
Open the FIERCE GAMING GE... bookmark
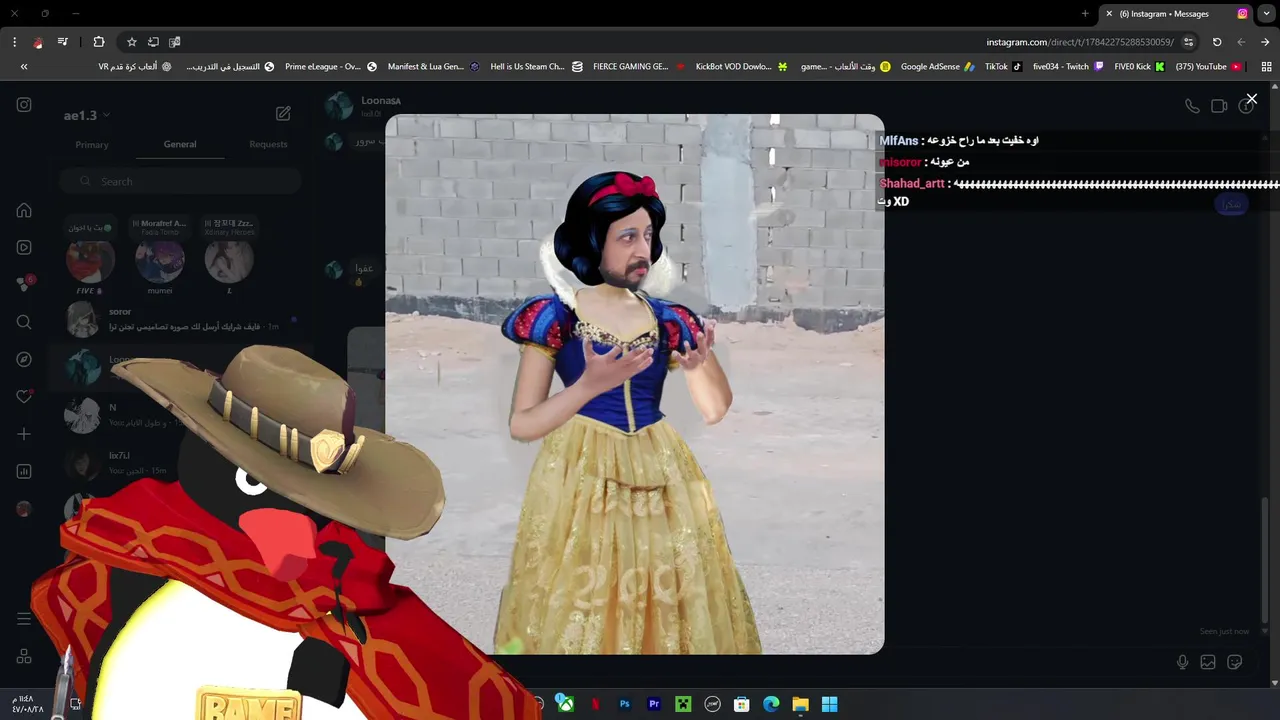coord(639,67)
